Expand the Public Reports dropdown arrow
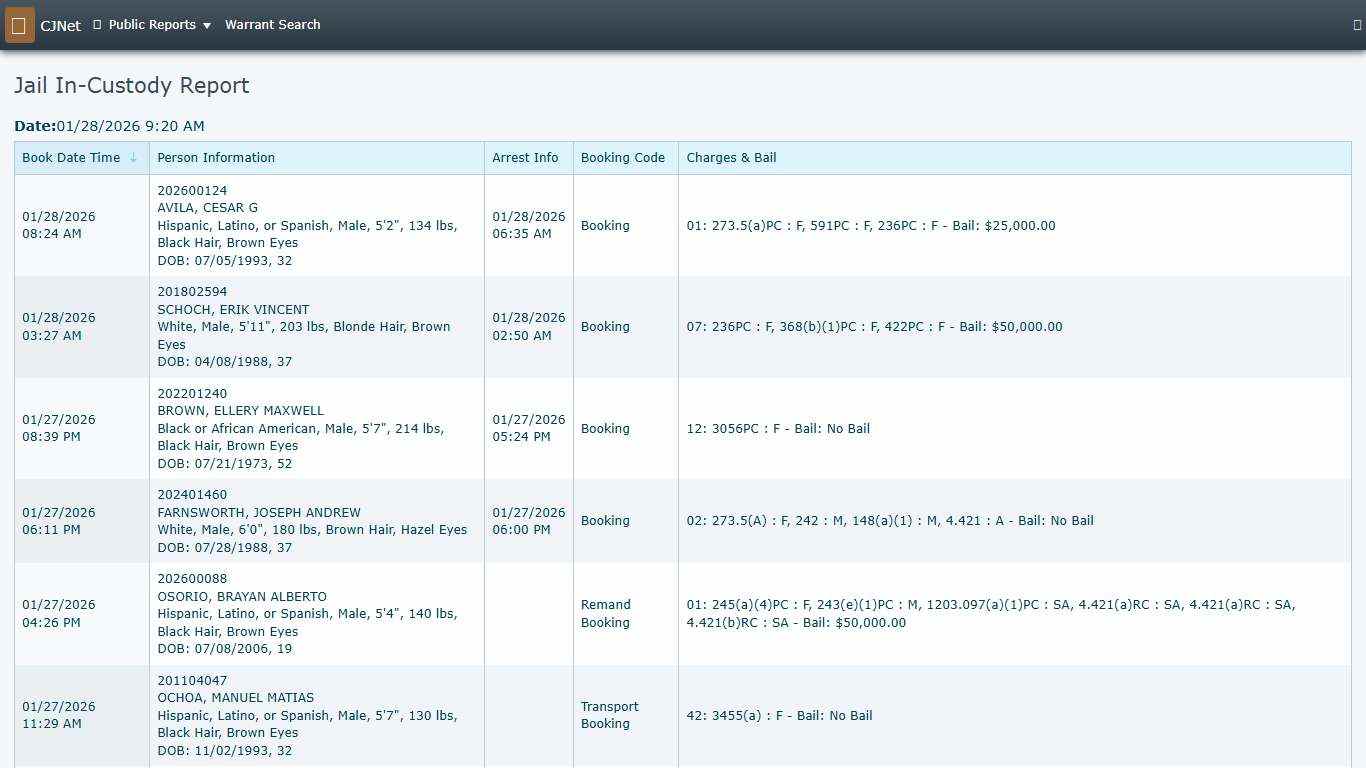Screen dimensions: 1366x768 pos(207,26)
